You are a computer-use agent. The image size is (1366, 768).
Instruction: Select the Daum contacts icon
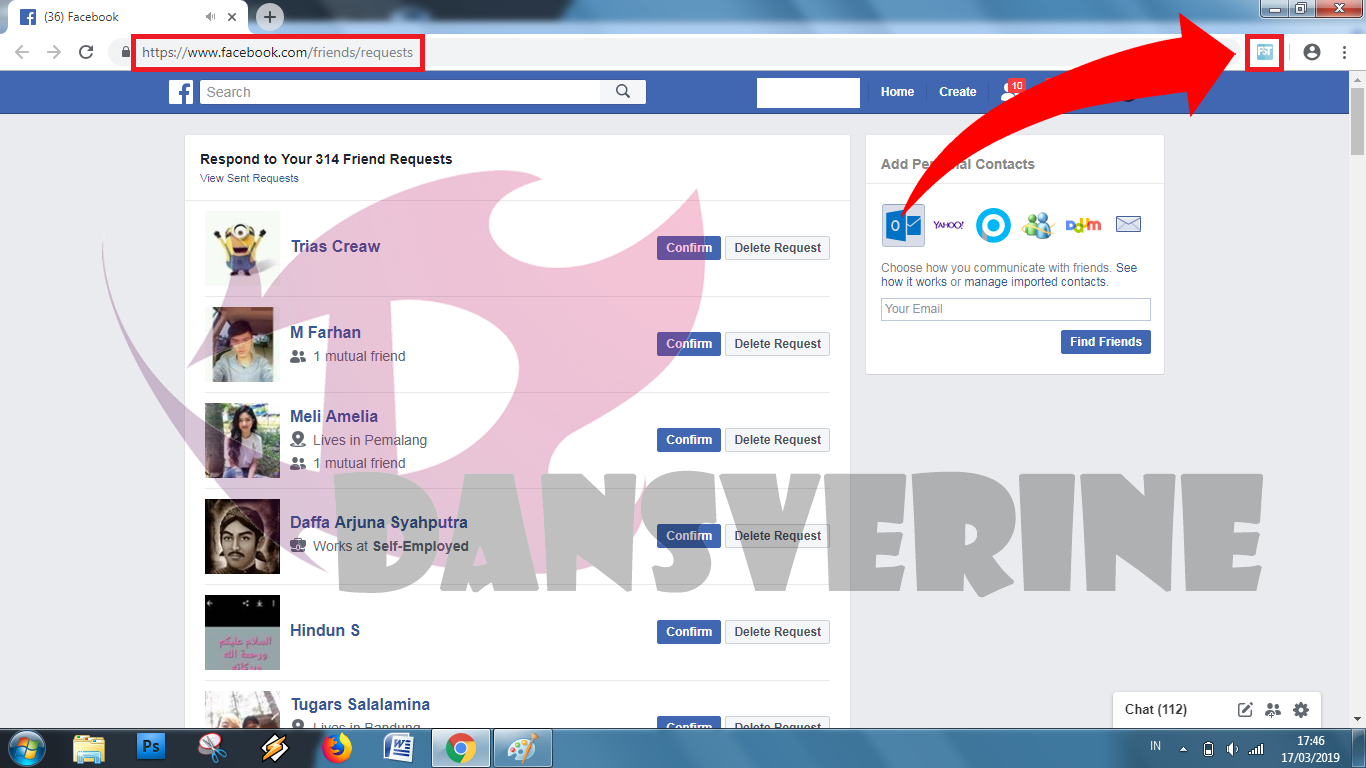click(1083, 225)
